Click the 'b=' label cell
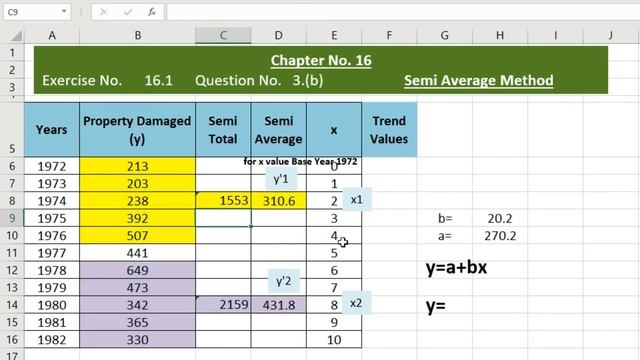The width and height of the screenshot is (640, 360). coord(444,218)
